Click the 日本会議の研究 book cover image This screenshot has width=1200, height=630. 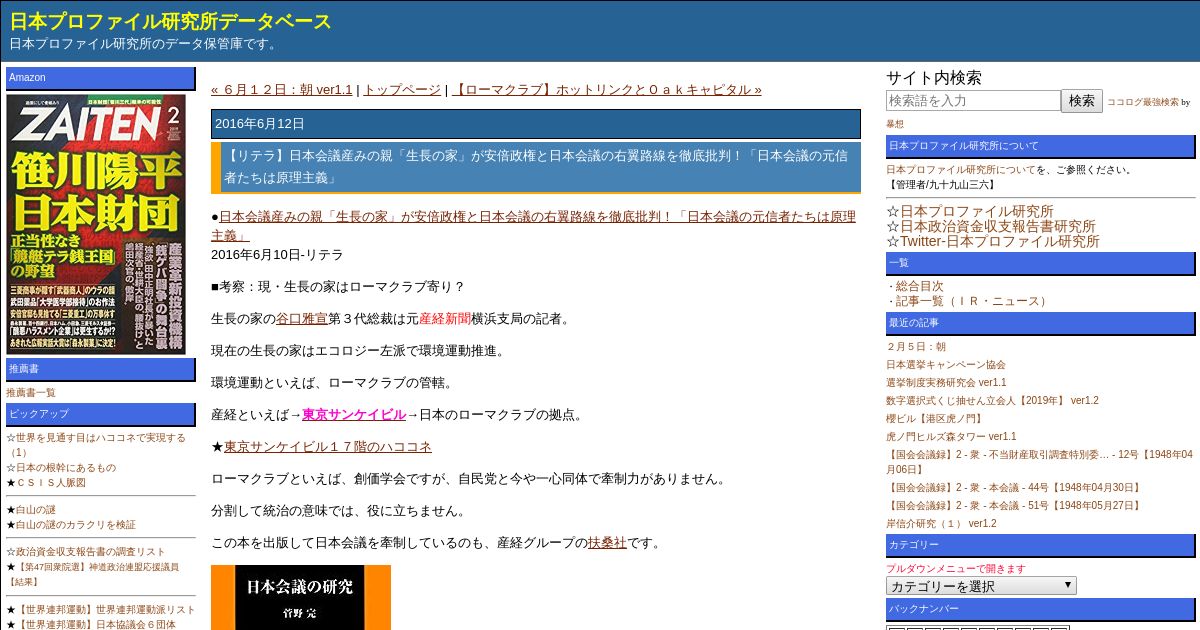click(x=301, y=598)
